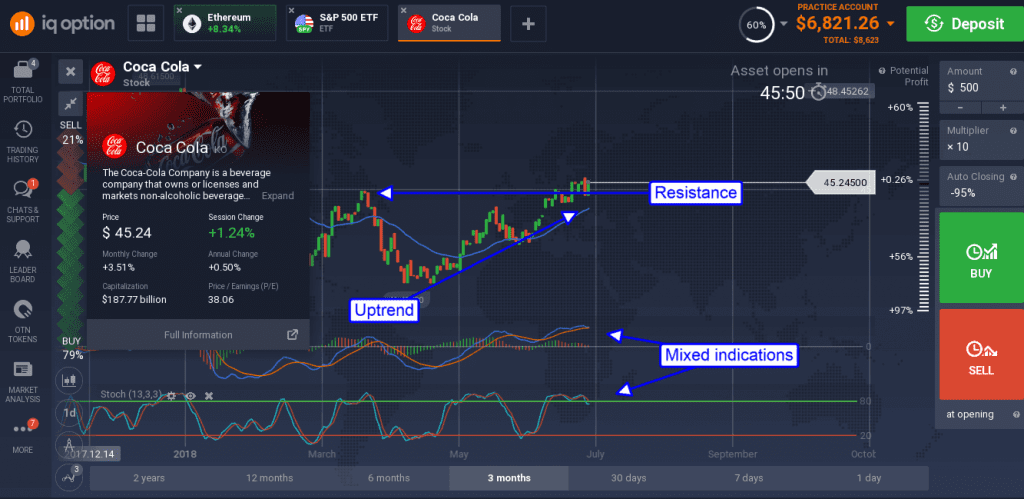The image size is (1024, 499).
Task: Expand the Coca Cola asset dropdown
Action: point(197,67)
